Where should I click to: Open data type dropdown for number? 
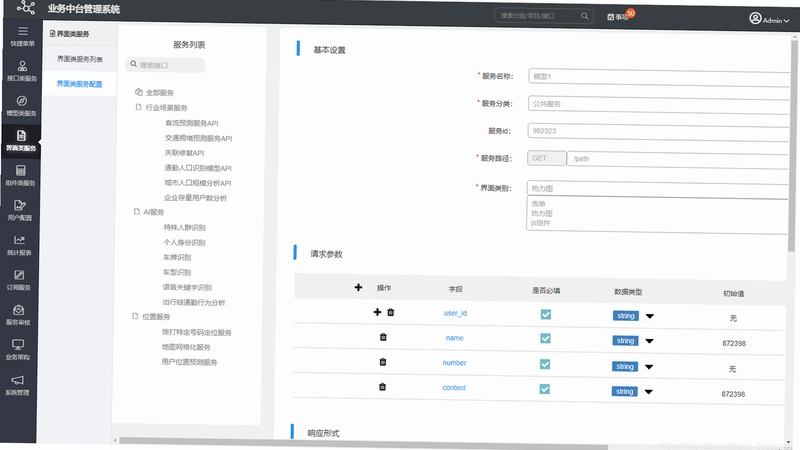[x=648, y=367]
